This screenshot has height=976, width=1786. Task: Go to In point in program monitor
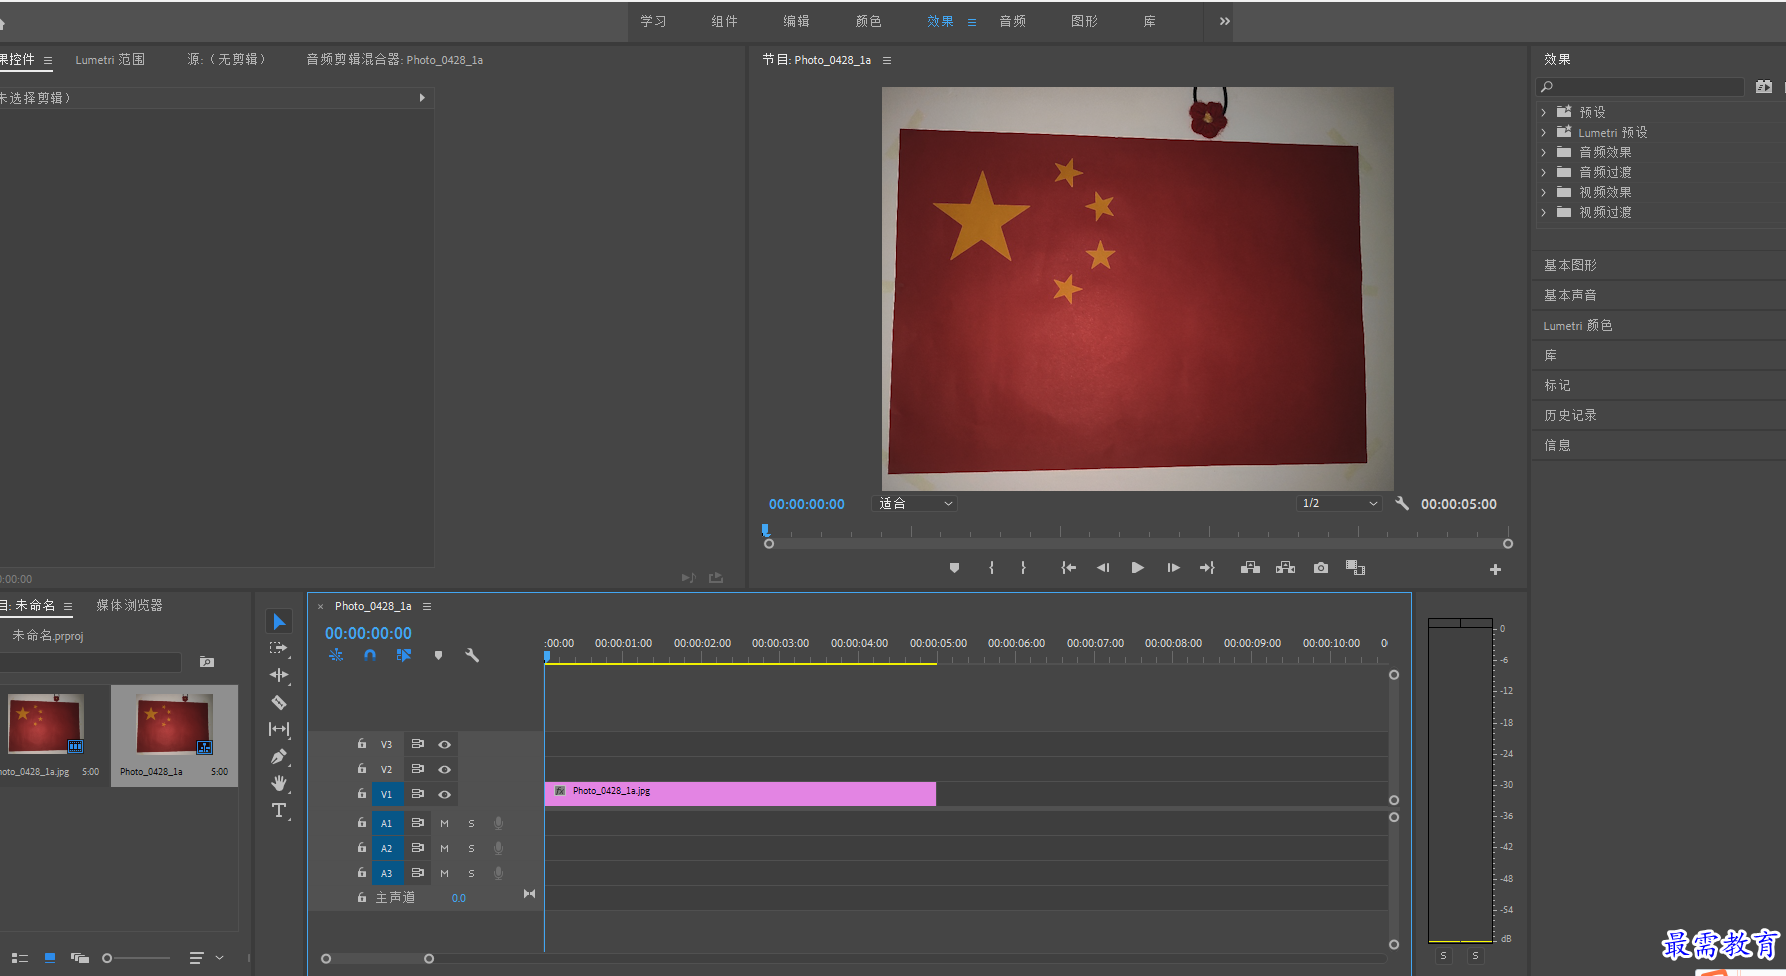[x=1068, y=568]
